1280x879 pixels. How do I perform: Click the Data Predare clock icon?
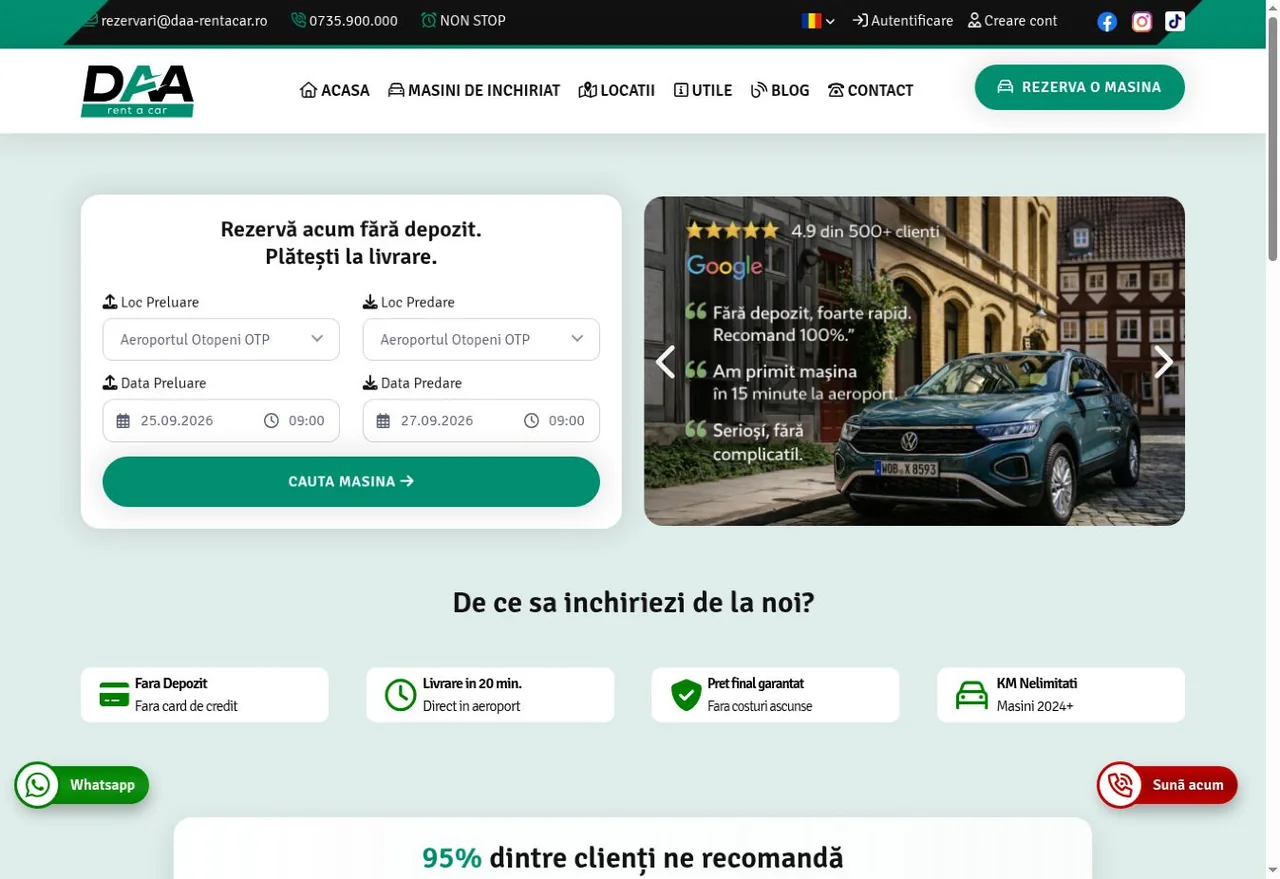click(531, 421)
